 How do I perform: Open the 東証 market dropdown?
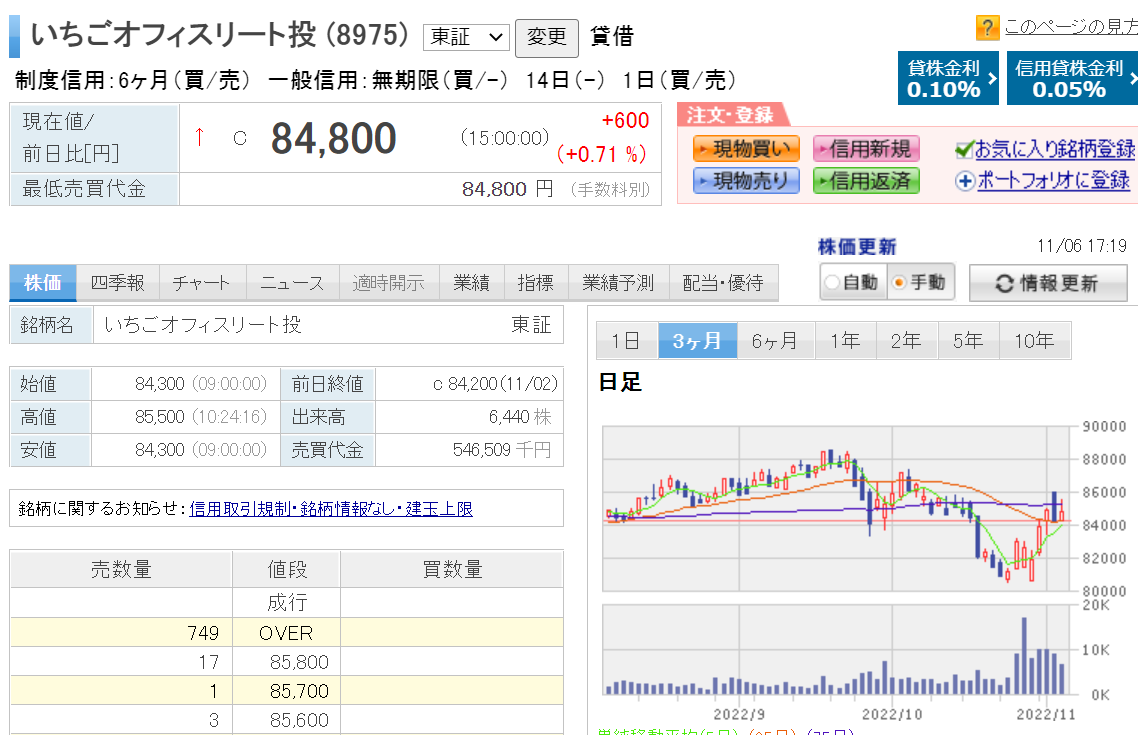tap(466, 37)
